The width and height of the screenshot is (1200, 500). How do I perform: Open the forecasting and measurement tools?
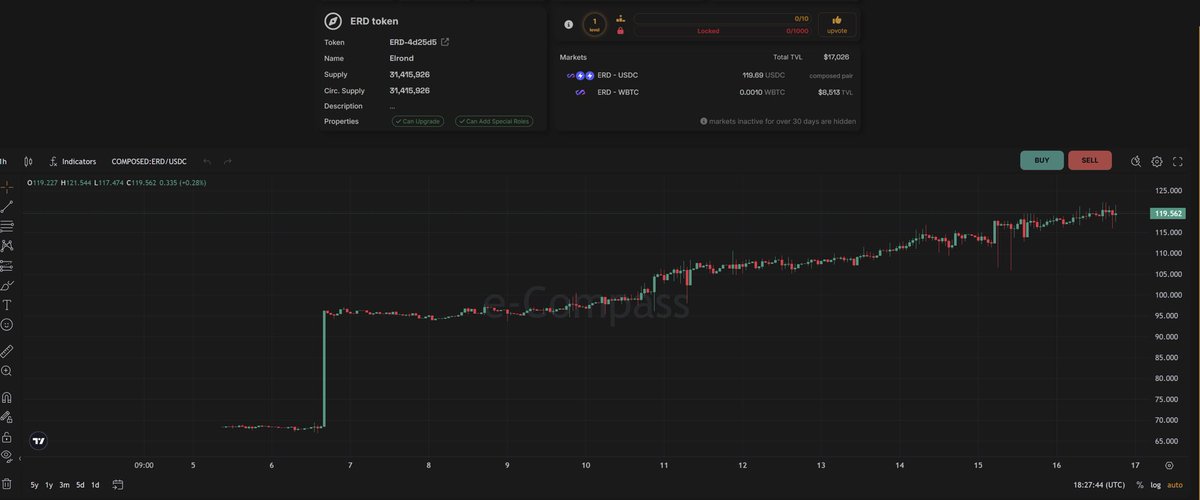click(6, 265)
